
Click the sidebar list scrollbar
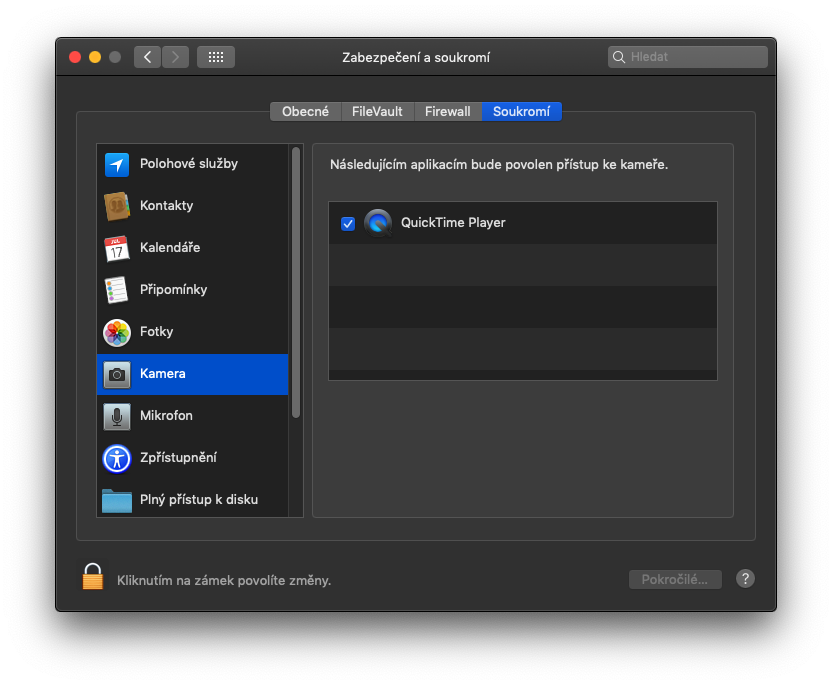coord(296,282)
